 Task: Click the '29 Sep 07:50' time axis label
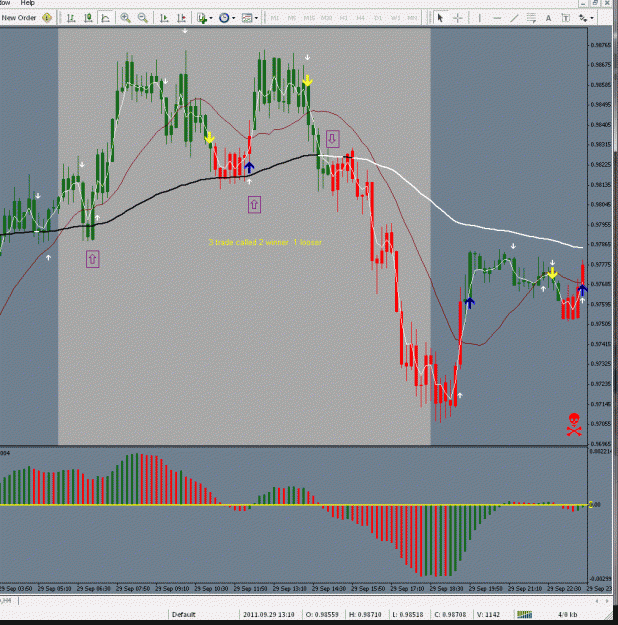[133, 588]
